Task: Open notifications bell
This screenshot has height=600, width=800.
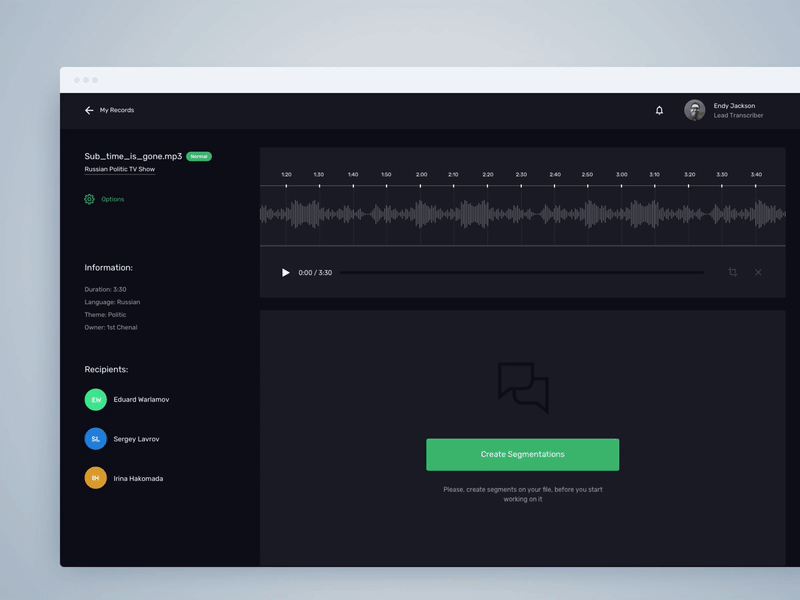Action: pyautogui.click(x=659, y=110)
